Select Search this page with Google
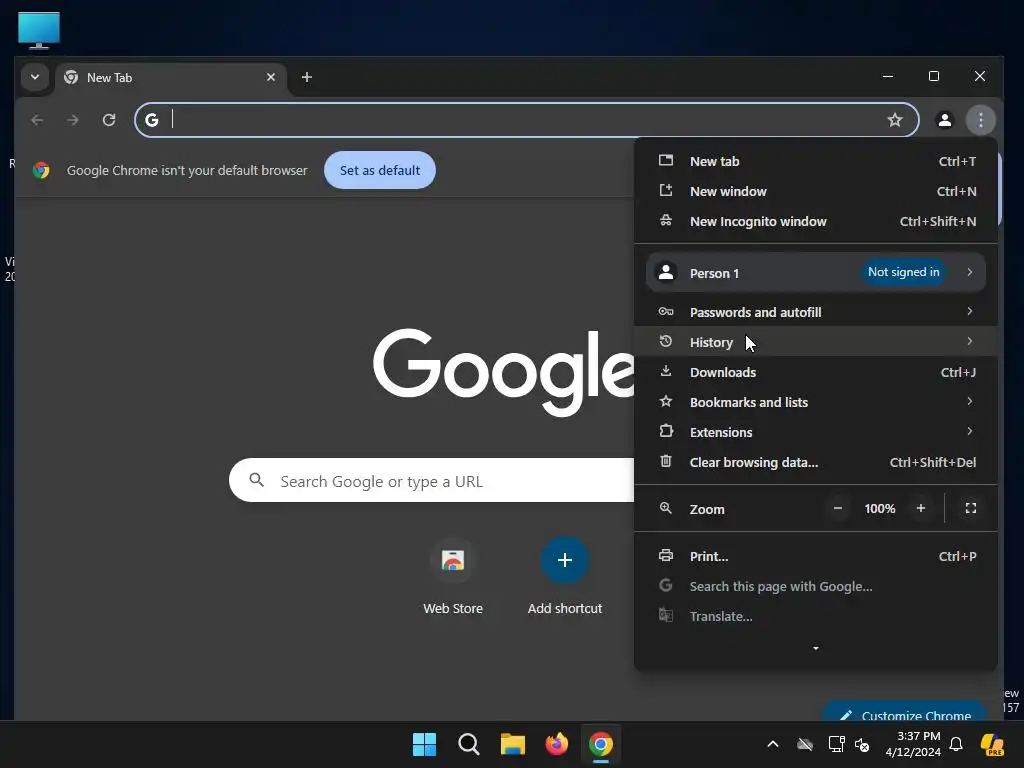 [x=816, y=586]
